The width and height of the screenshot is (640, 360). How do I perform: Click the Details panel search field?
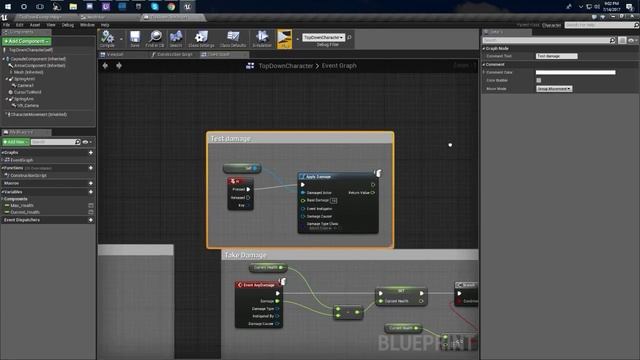point(549,40)
